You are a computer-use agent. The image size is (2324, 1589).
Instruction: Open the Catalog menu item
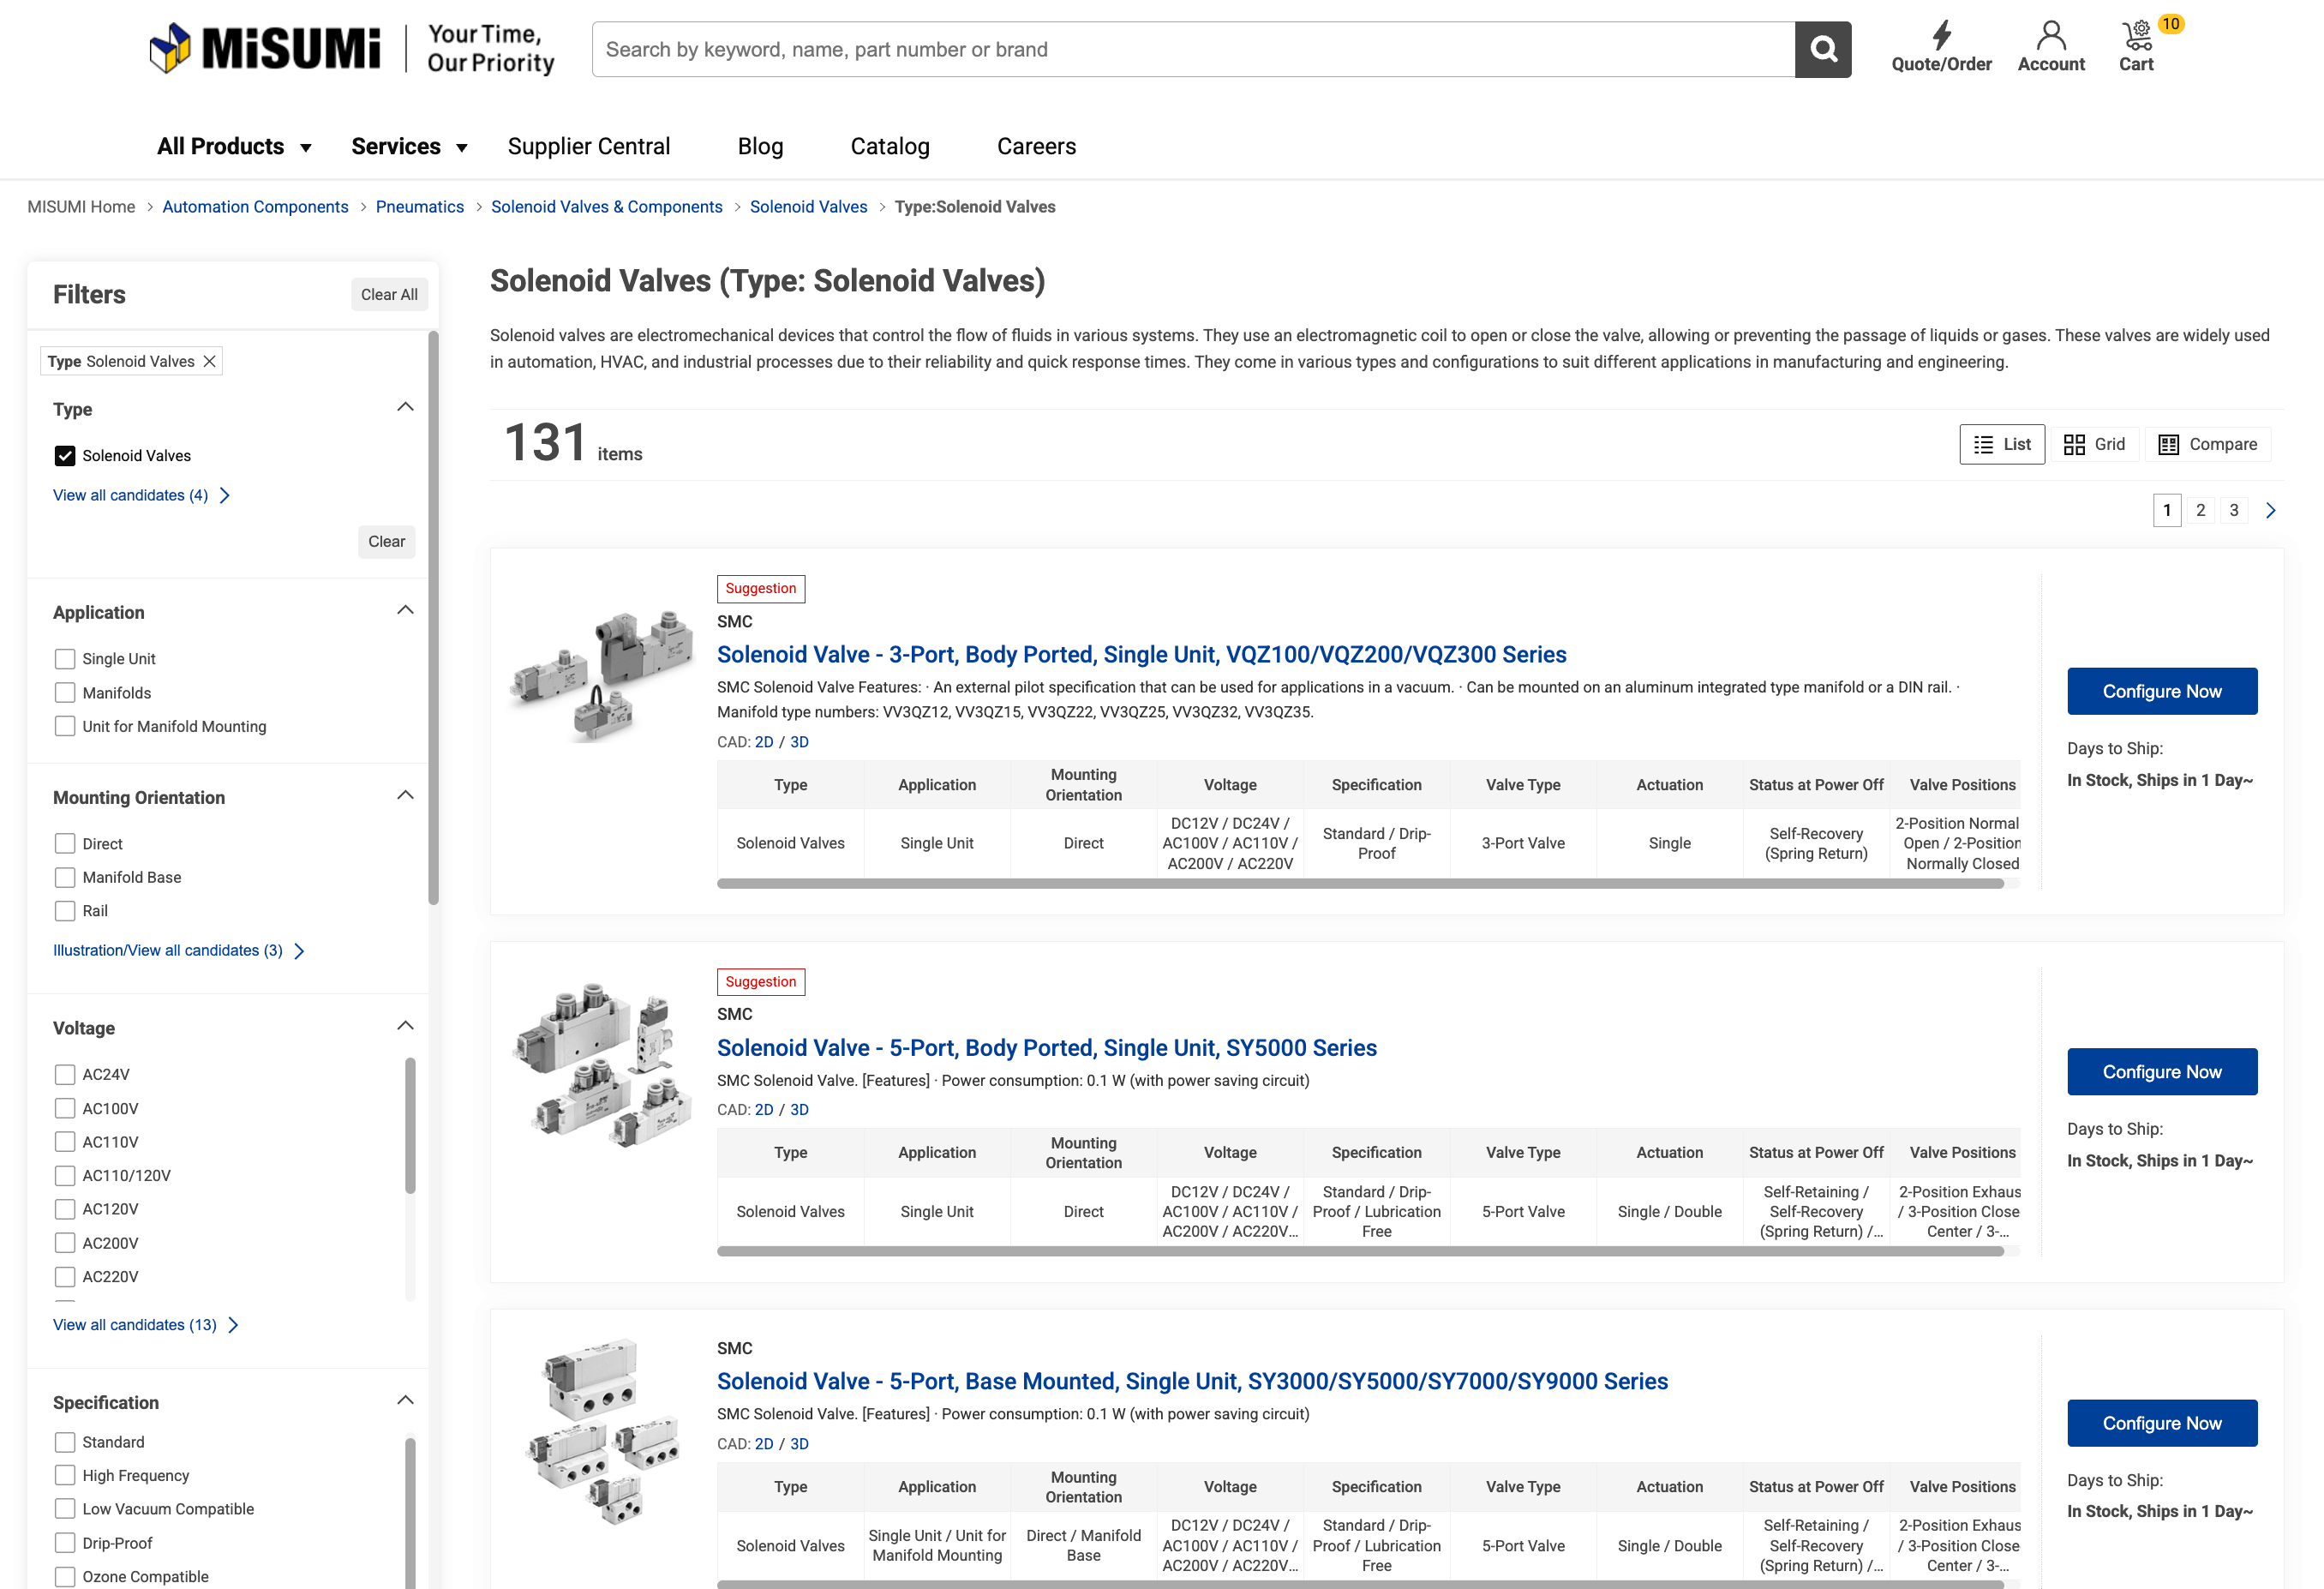point(890,146)
